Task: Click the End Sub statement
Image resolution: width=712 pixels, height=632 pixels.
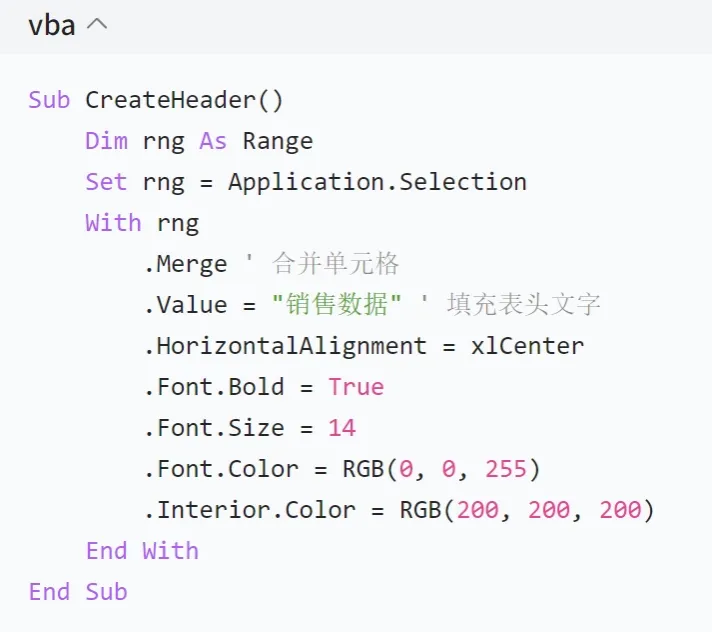Action: point(78,592)
